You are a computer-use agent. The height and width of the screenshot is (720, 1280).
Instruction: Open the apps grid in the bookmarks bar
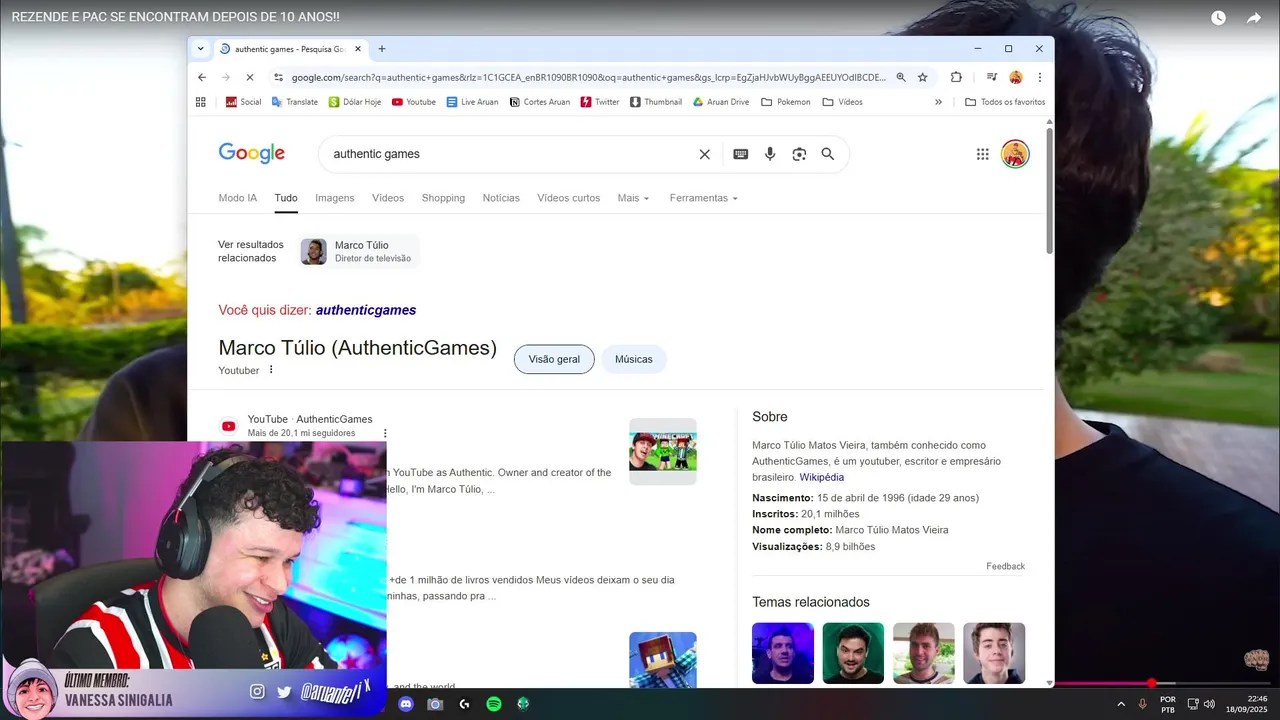coord(201,102)
